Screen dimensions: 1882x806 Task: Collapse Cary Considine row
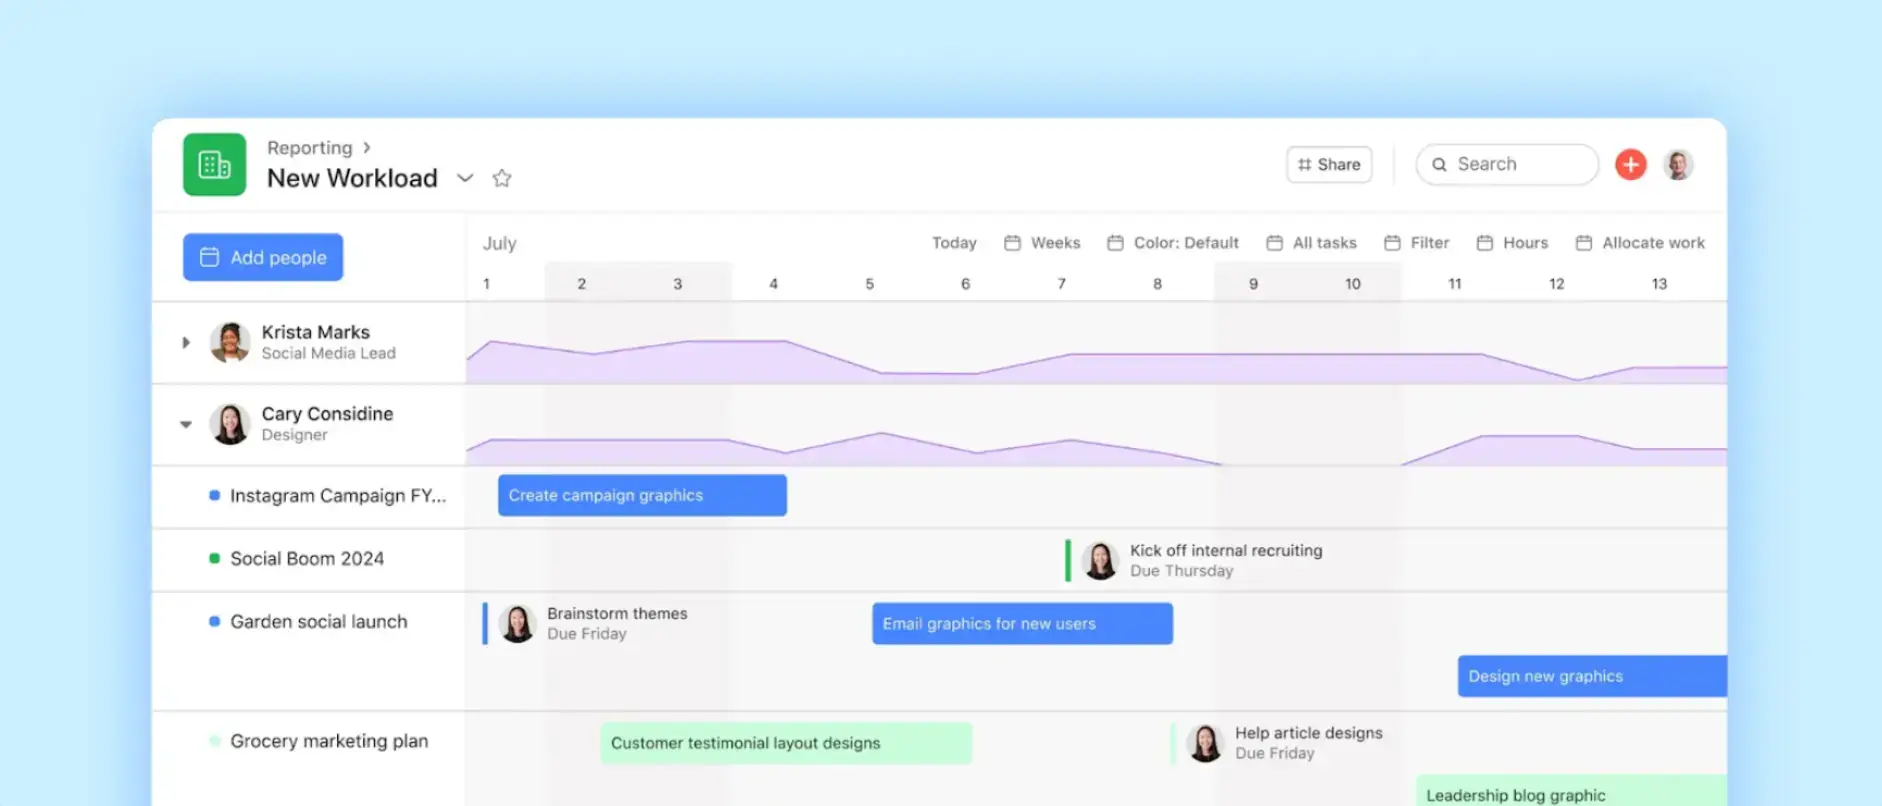[x=186, y=424]
